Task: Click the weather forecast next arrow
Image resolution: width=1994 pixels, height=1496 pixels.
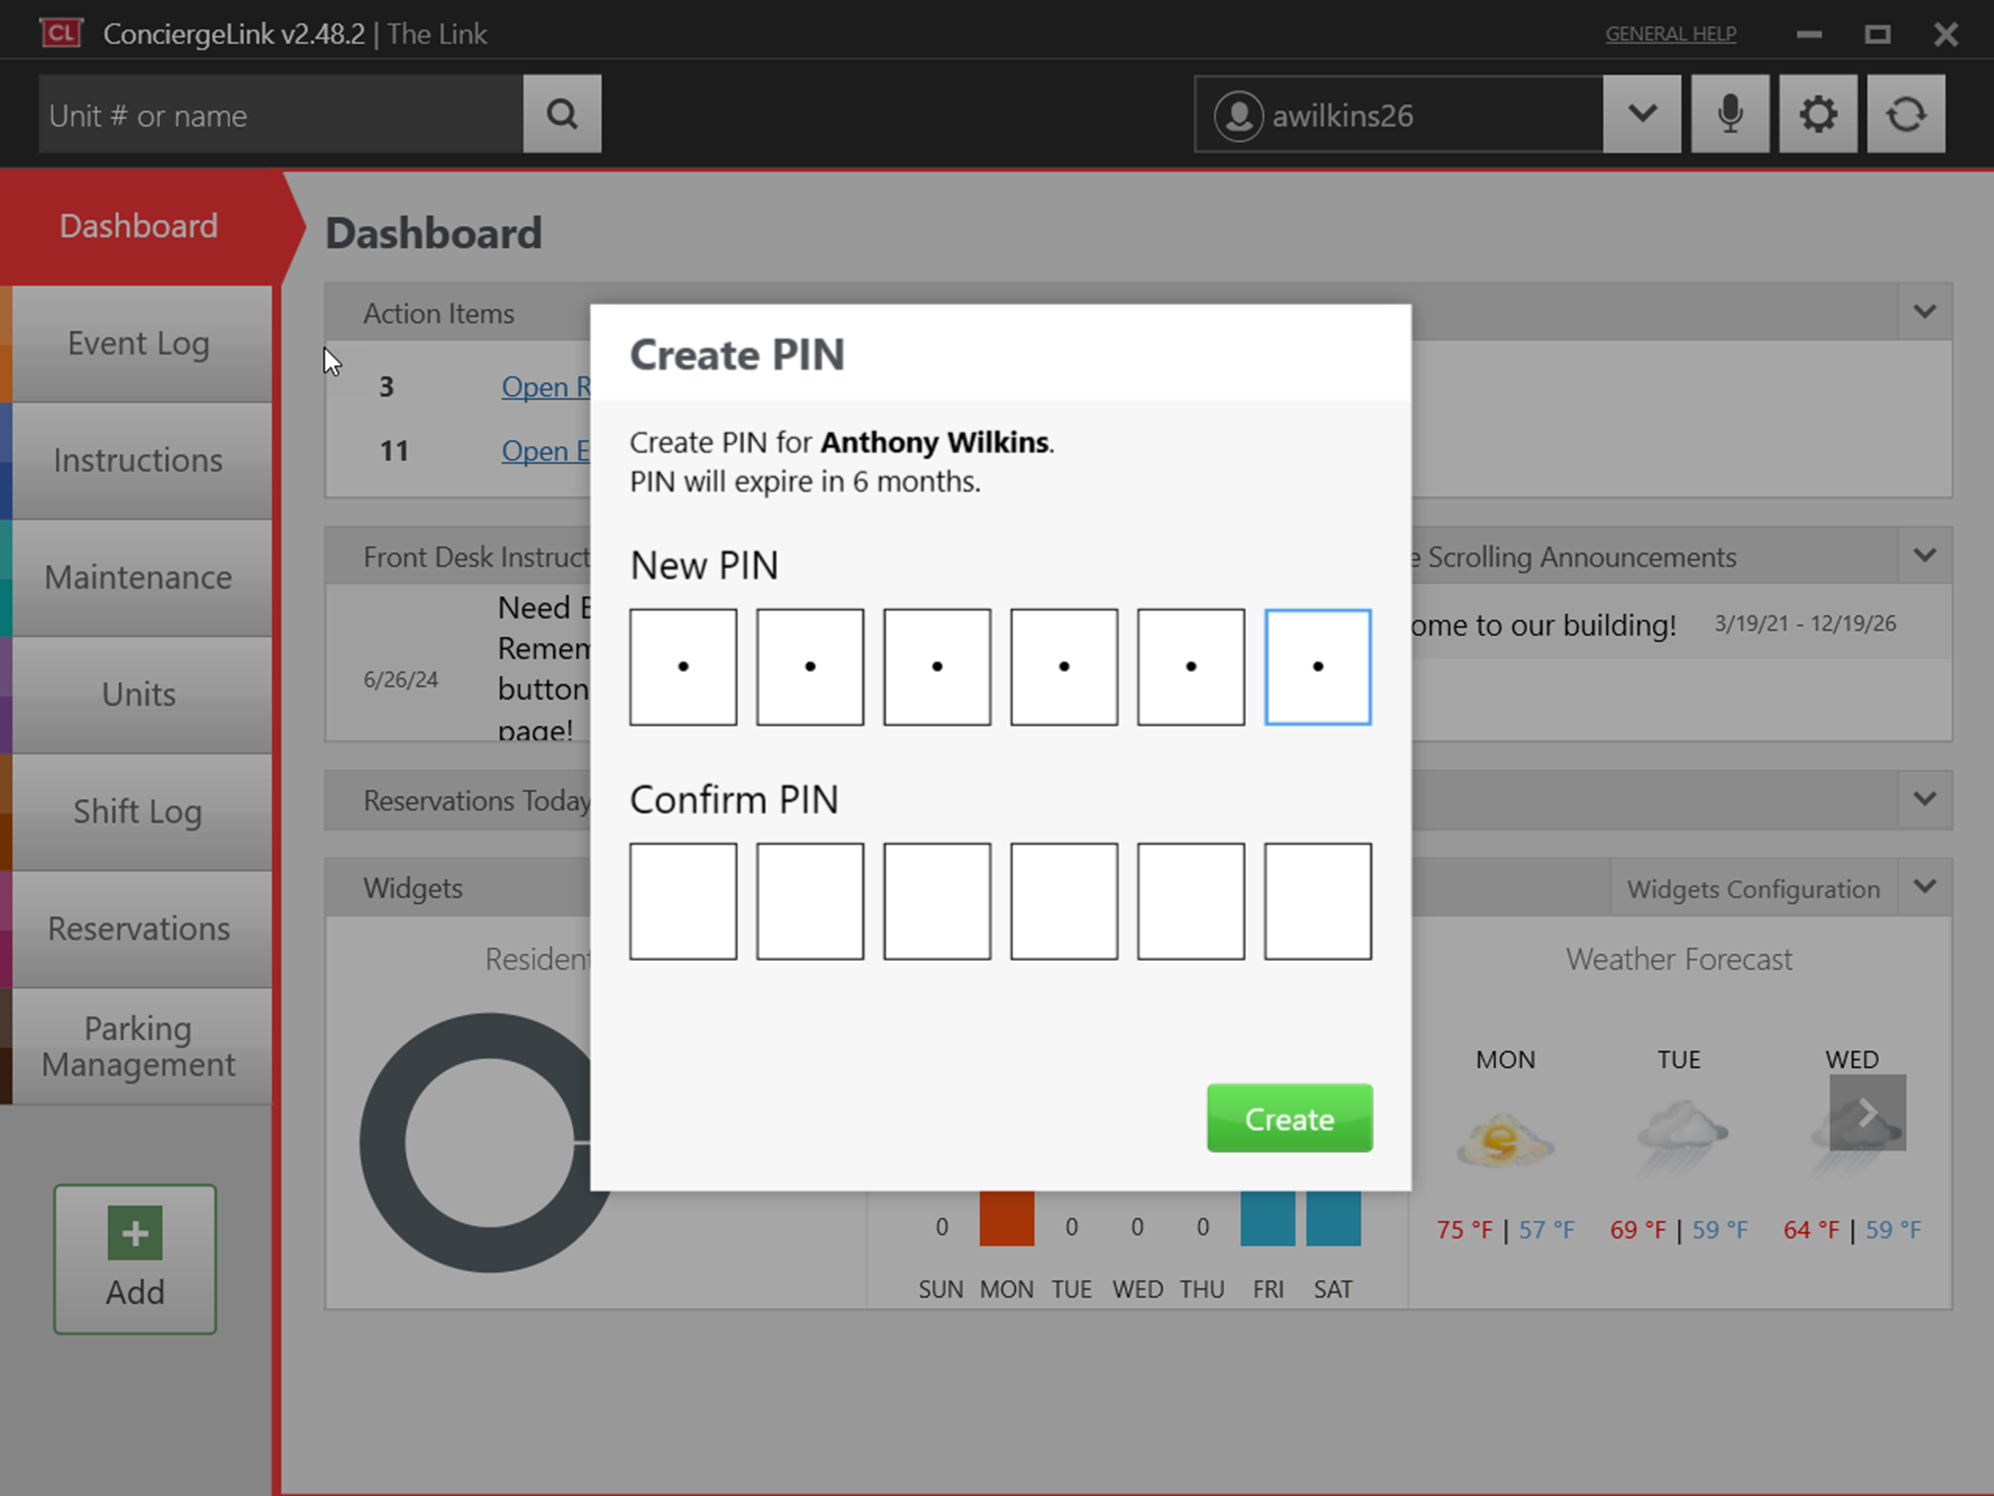Action: (x=1867, y=1113)
